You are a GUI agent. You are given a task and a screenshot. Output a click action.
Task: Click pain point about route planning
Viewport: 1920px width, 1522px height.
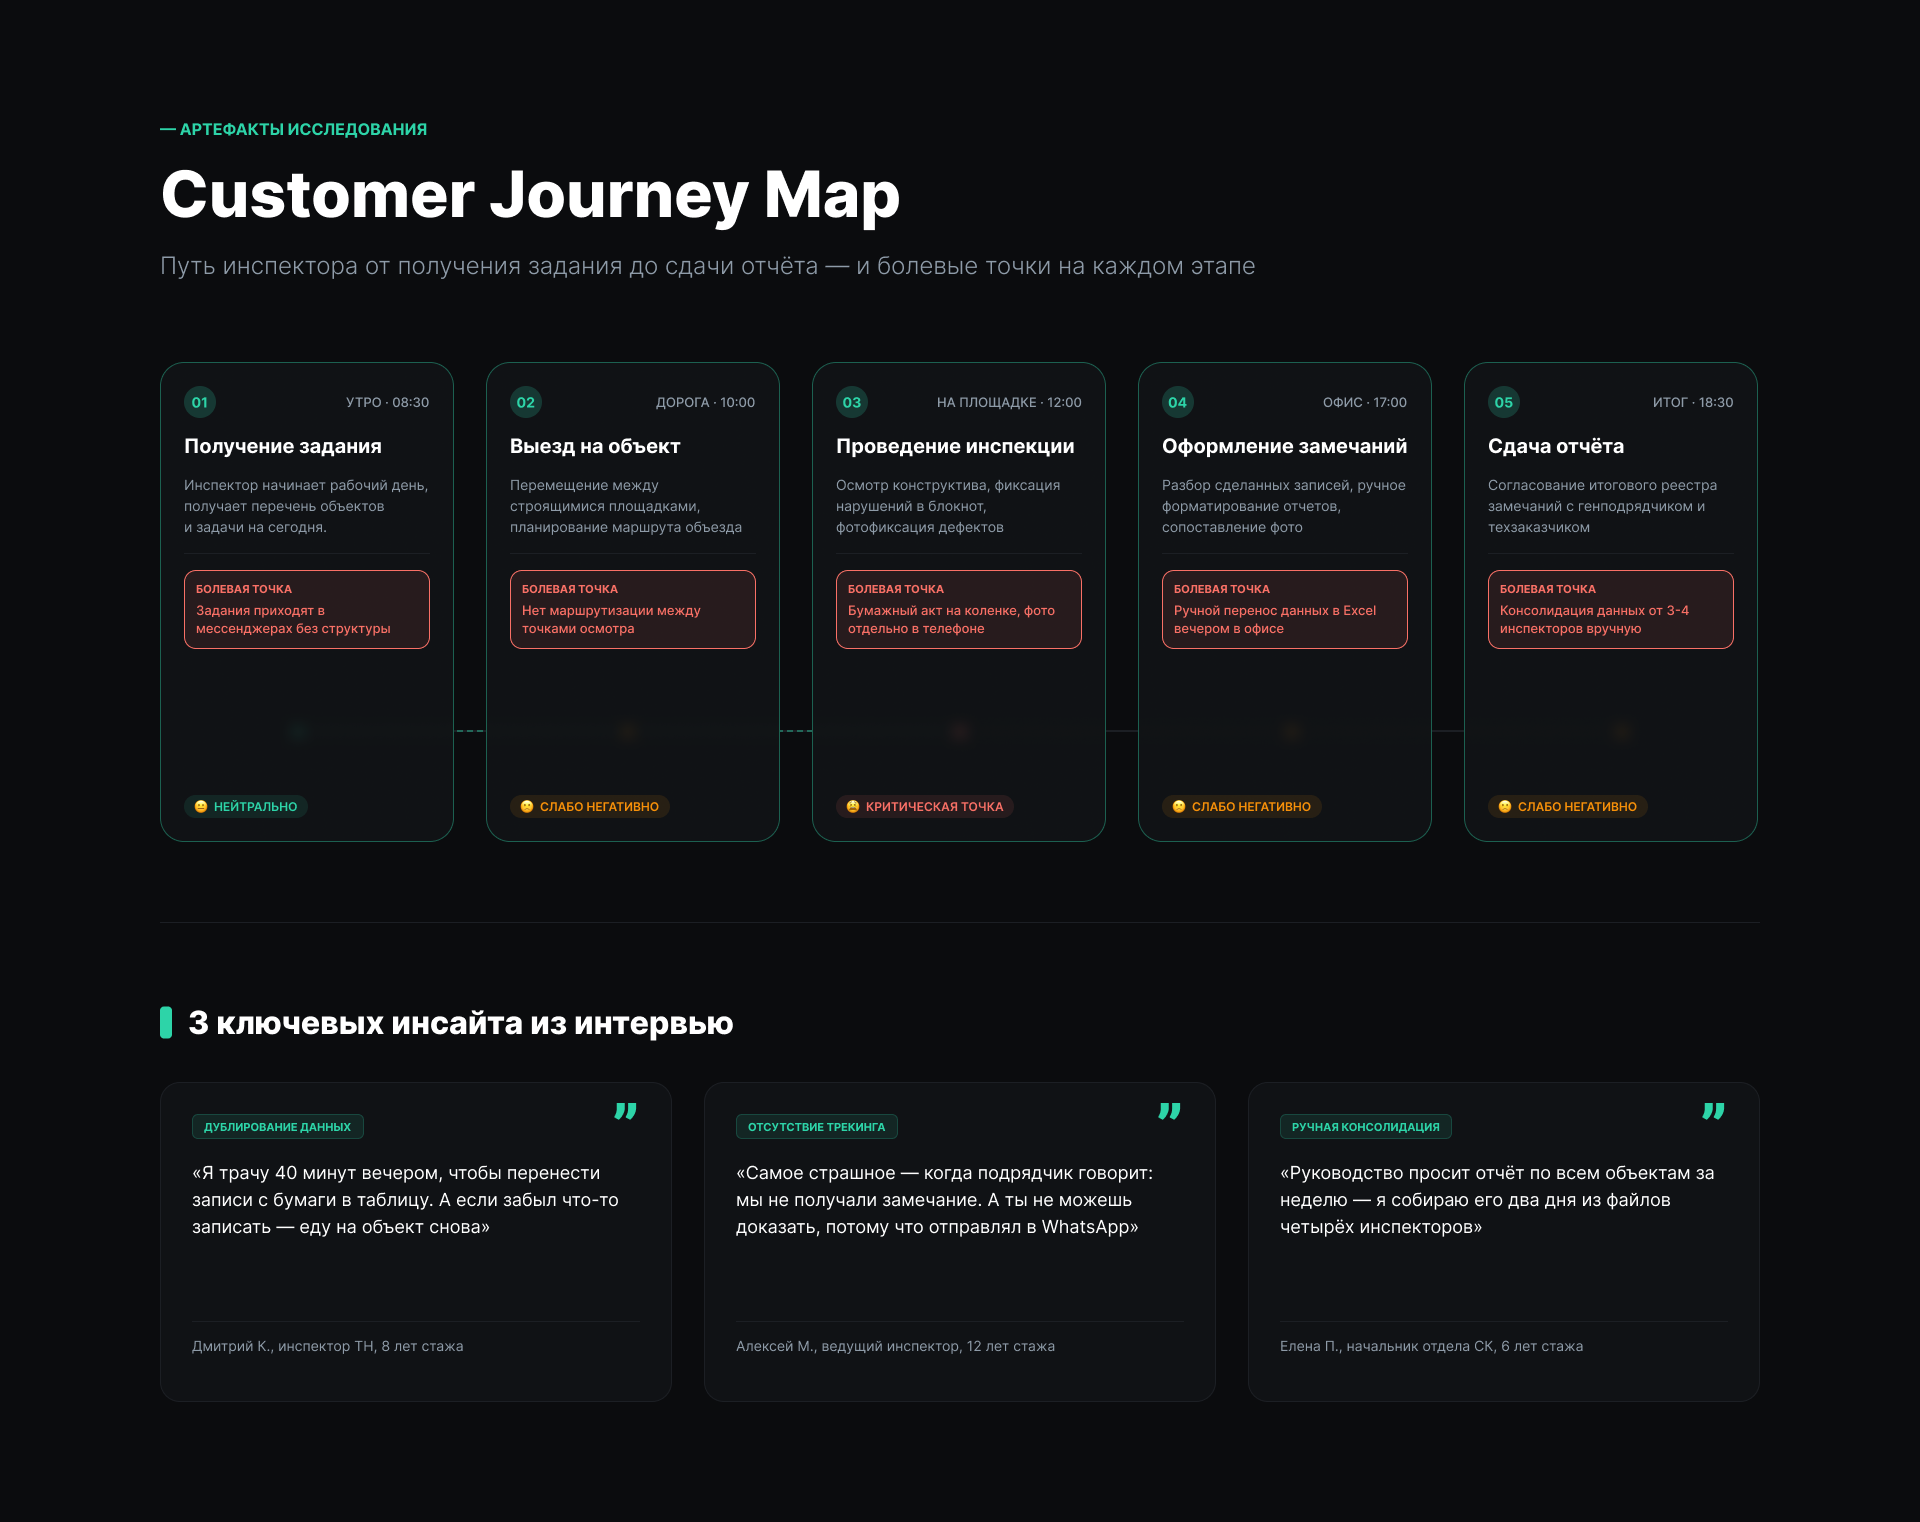click(633, 609)
